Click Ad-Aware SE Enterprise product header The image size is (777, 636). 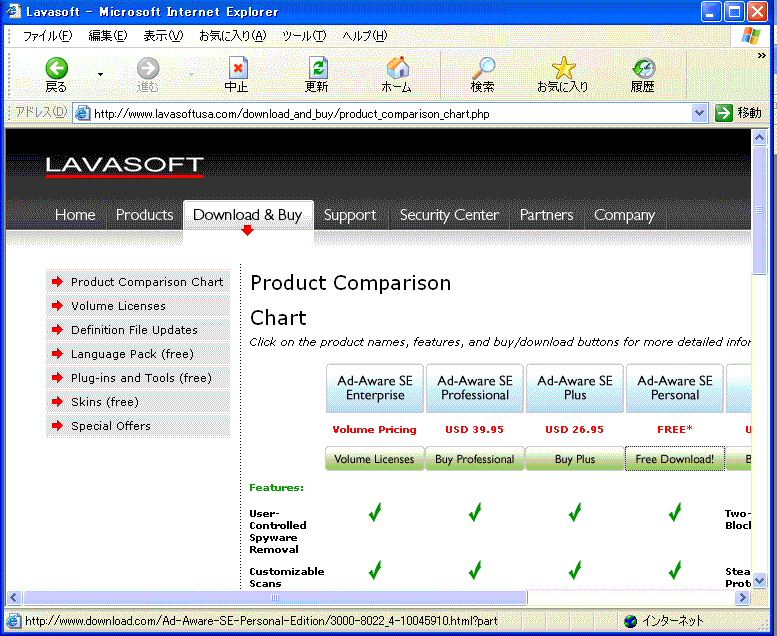pos(375,388)
